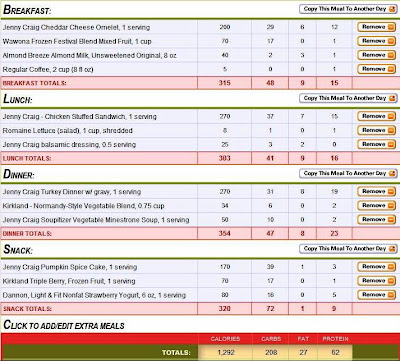
Task: Click Dinner Totals calories value 354
Action: 225,234
